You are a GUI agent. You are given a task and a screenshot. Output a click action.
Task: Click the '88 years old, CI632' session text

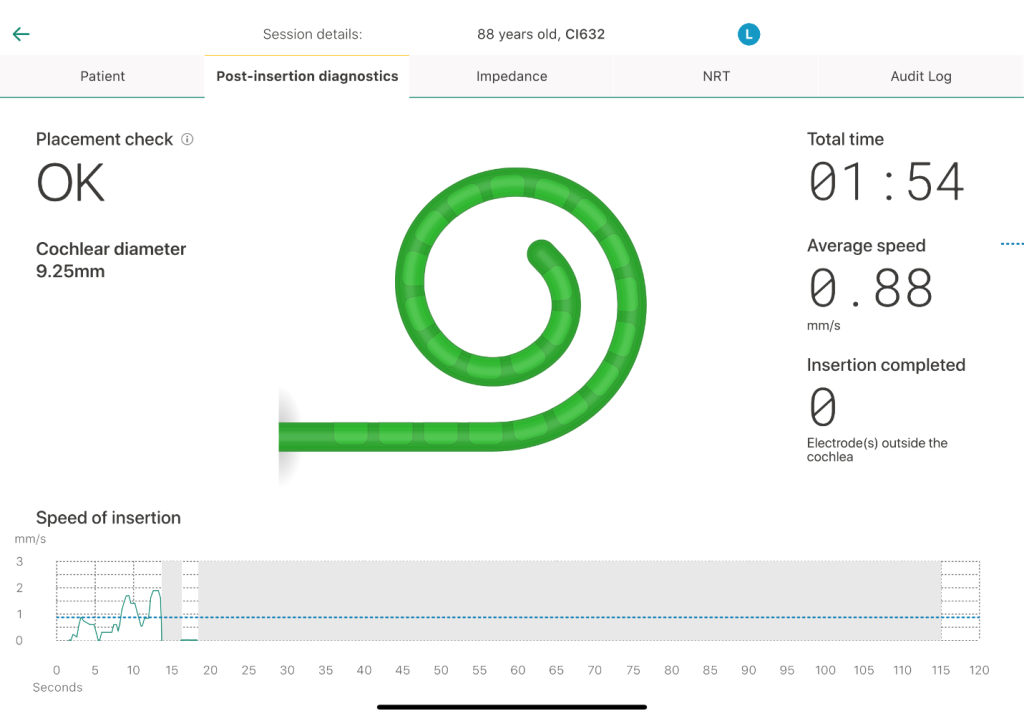[540, 34]
